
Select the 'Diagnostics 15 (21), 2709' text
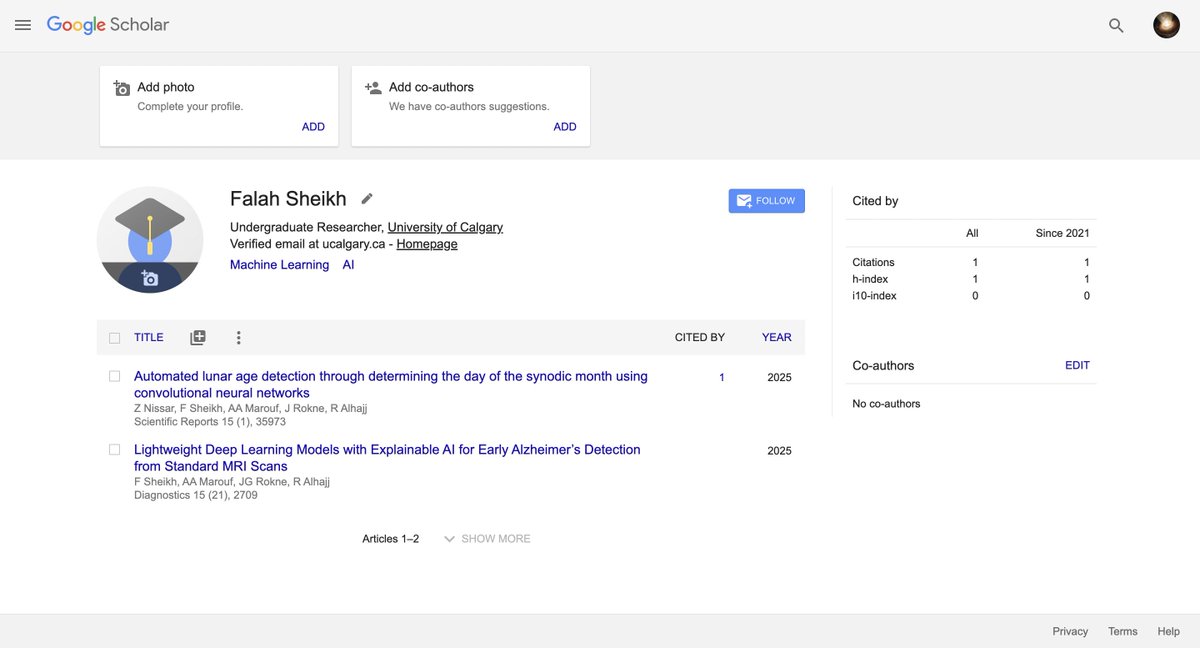tap(196, 495)
